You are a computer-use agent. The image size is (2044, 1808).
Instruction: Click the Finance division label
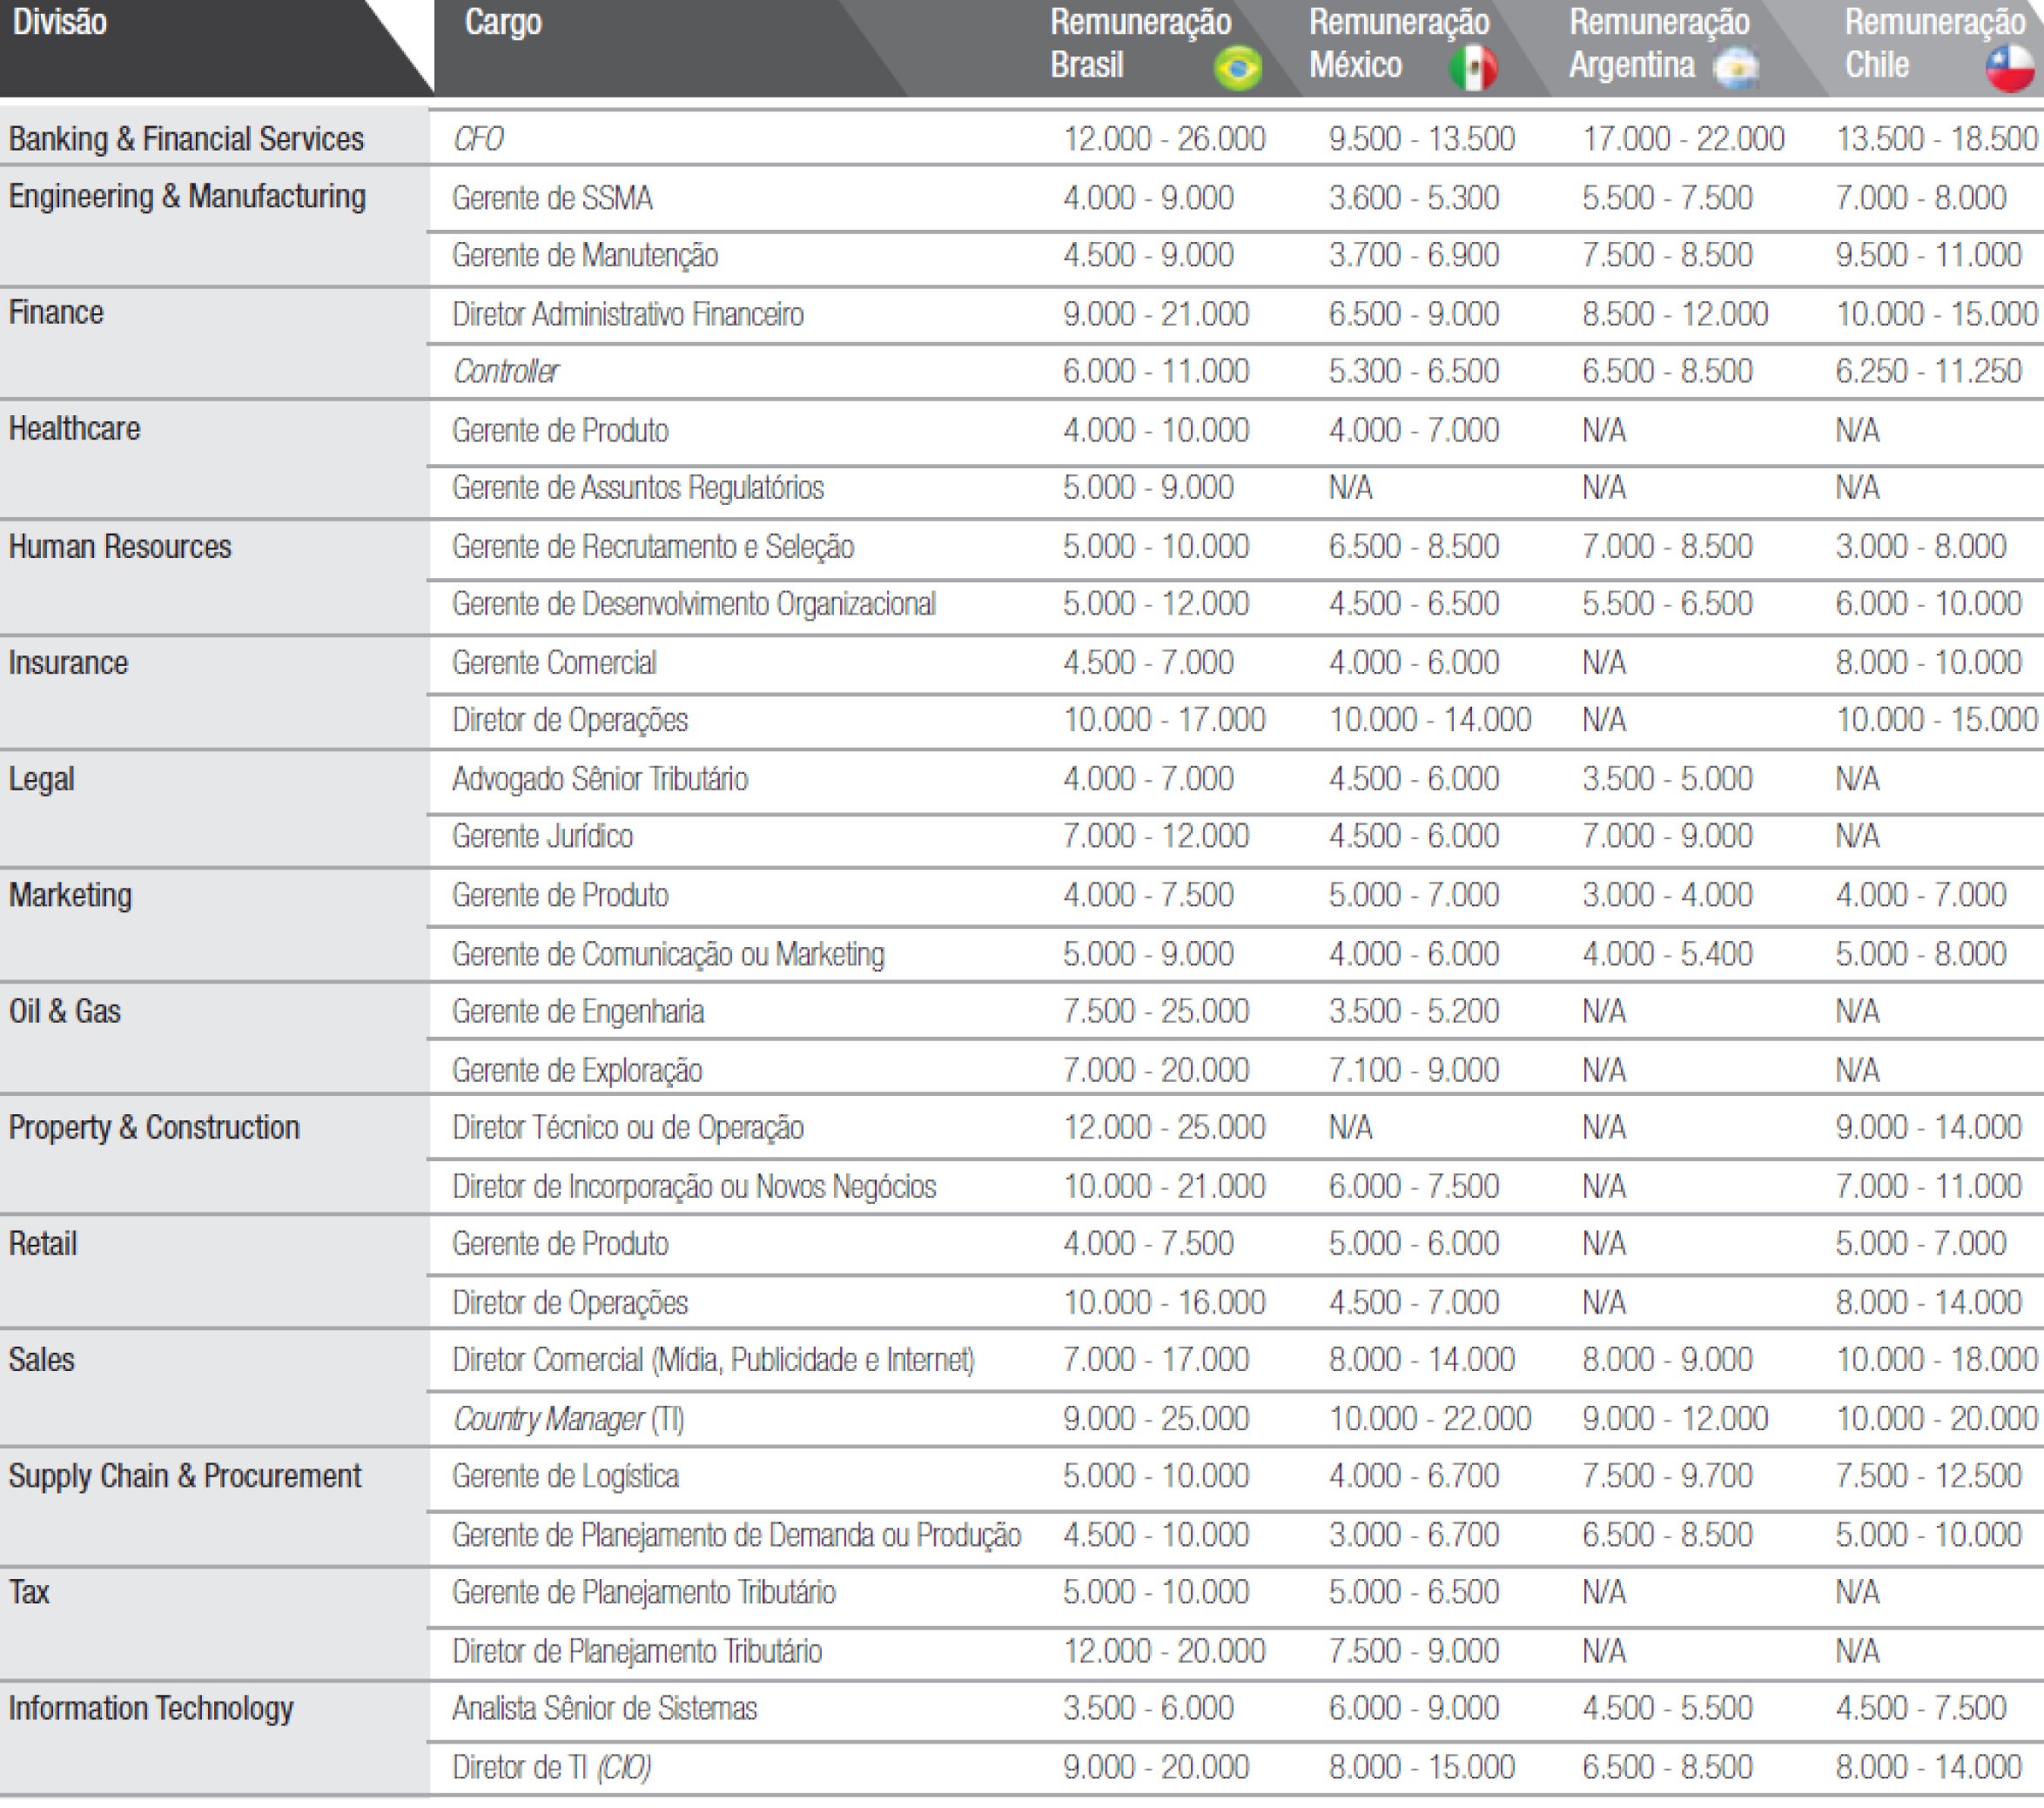56,313
